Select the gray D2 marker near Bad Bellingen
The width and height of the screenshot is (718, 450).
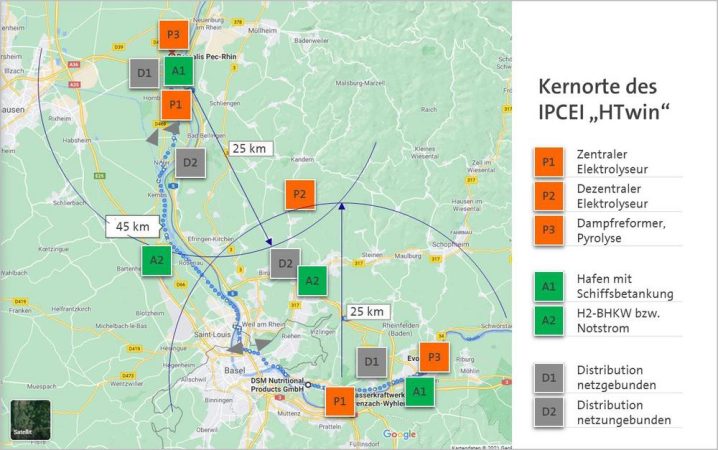(x=190, y=162)
